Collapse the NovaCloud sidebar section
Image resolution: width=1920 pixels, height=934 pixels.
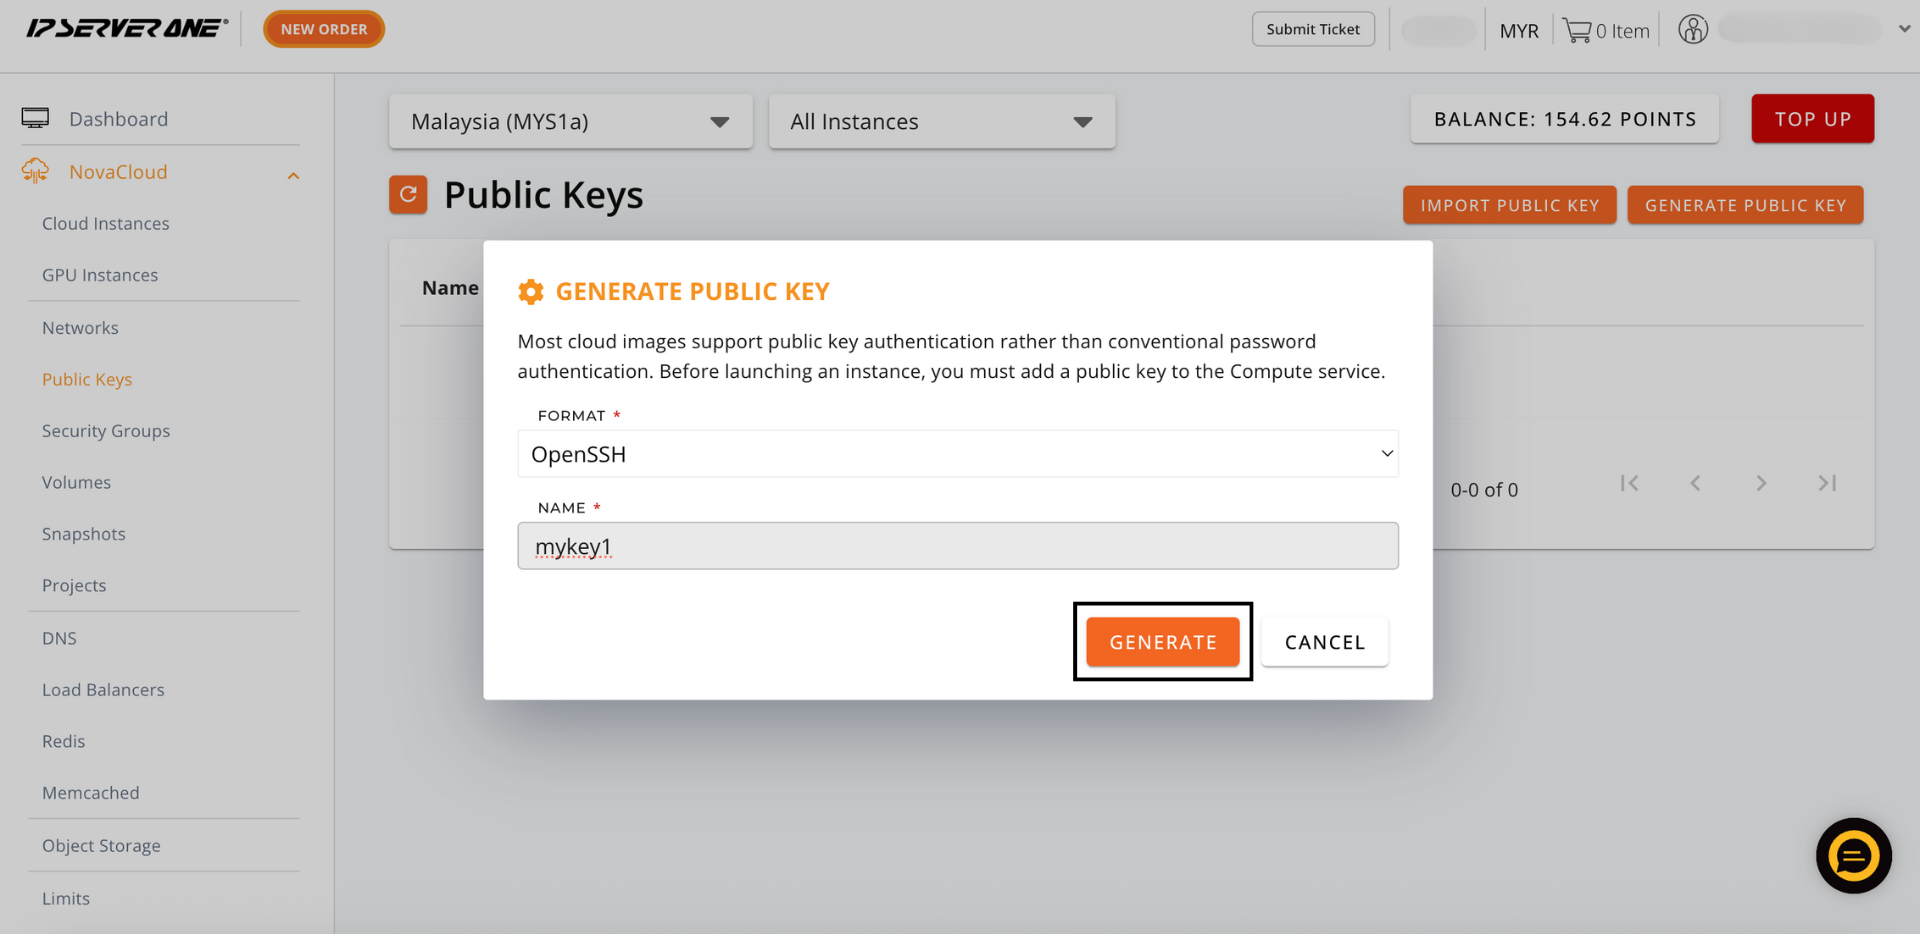(293, 175)
